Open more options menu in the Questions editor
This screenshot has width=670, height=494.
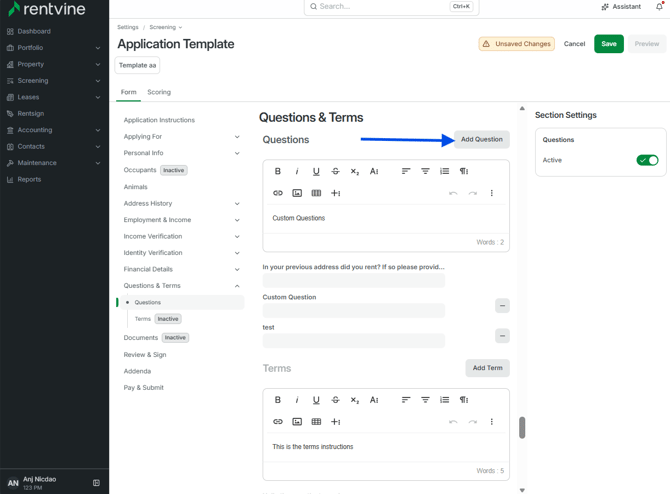click(x=491, y=193)
